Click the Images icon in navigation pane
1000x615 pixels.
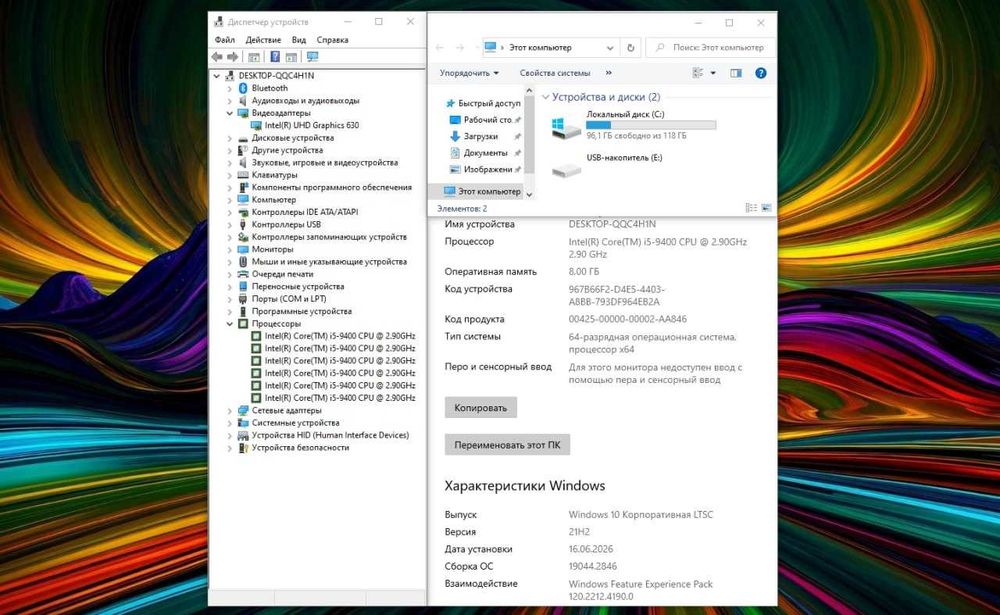click(455, 169)
